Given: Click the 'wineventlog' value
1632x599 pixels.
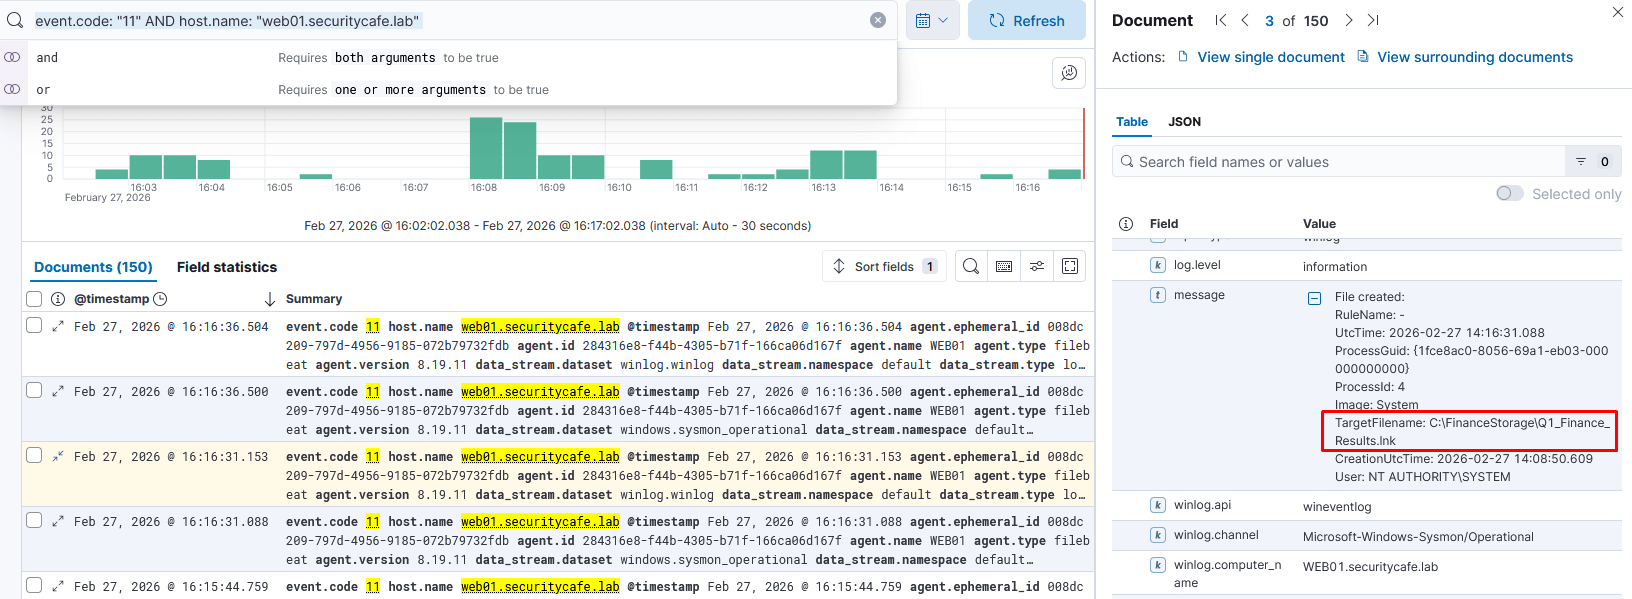Looking at the screenshot, I should coord(1337,507).
